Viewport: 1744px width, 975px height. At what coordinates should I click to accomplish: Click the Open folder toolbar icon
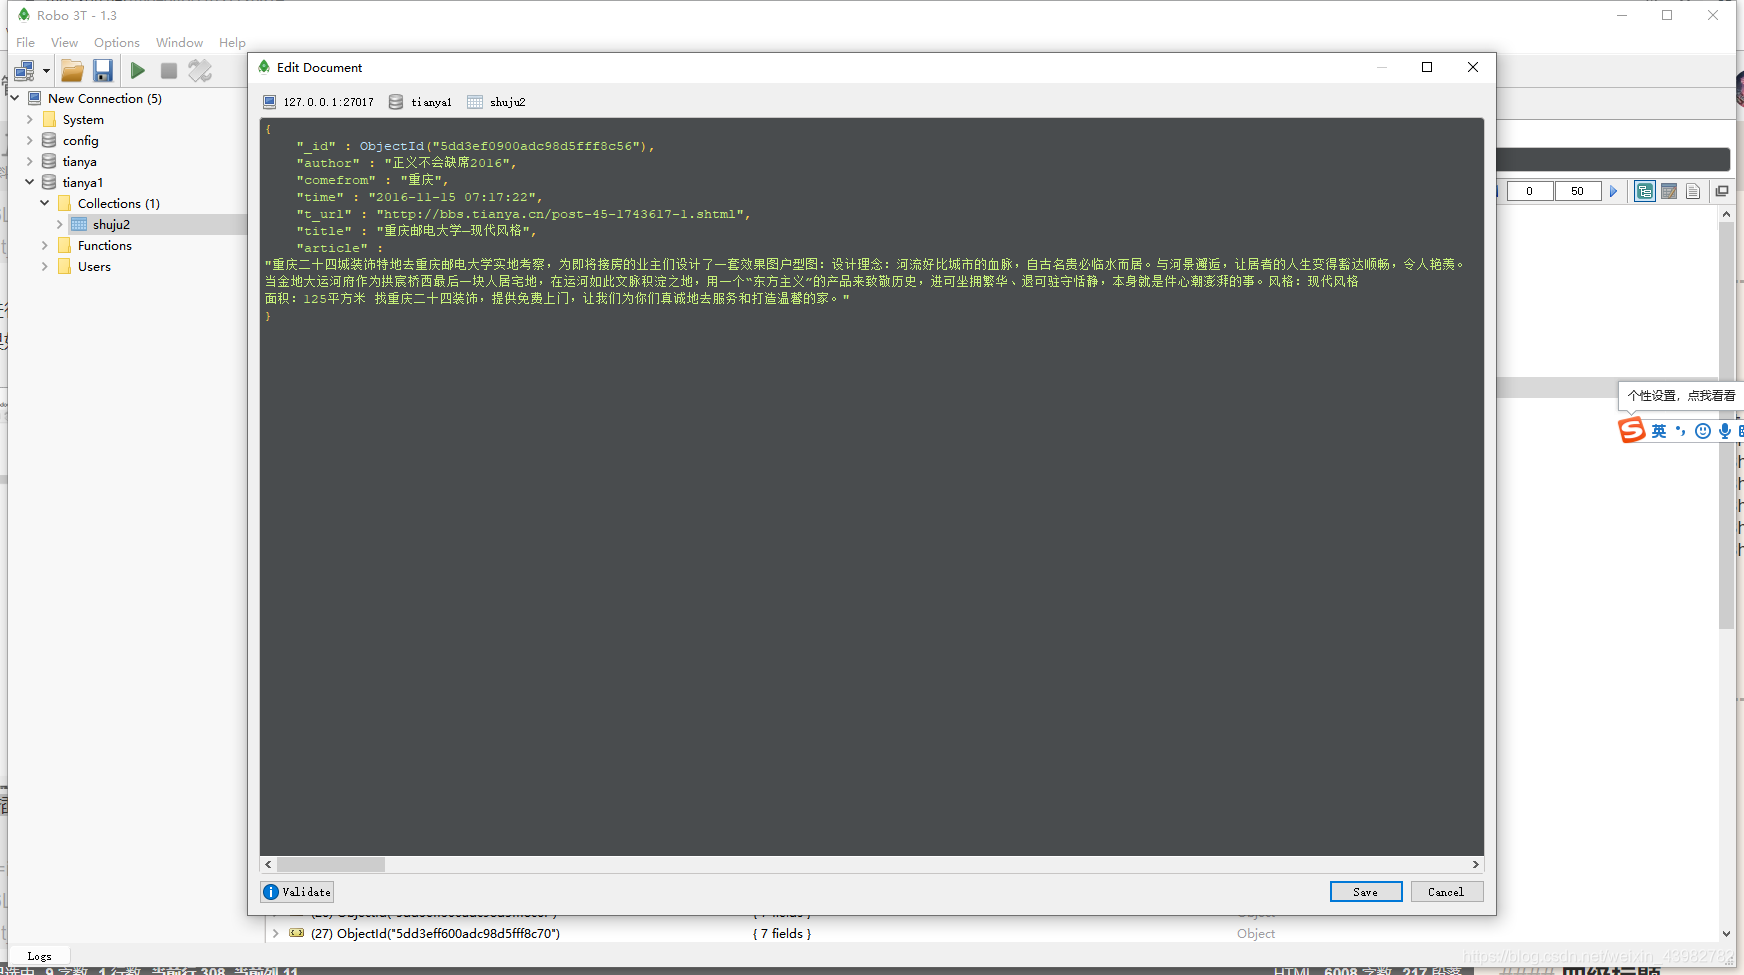[72, 70]
